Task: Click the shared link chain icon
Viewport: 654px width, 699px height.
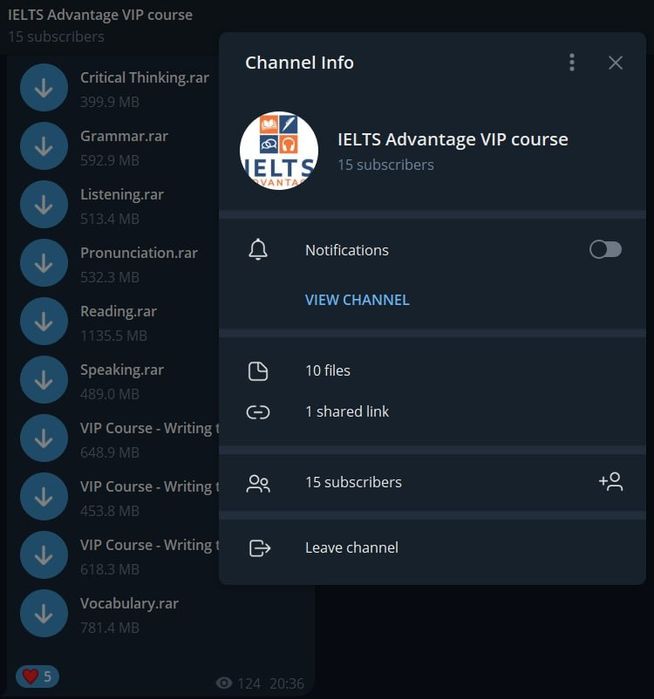Action: [258, 412]
